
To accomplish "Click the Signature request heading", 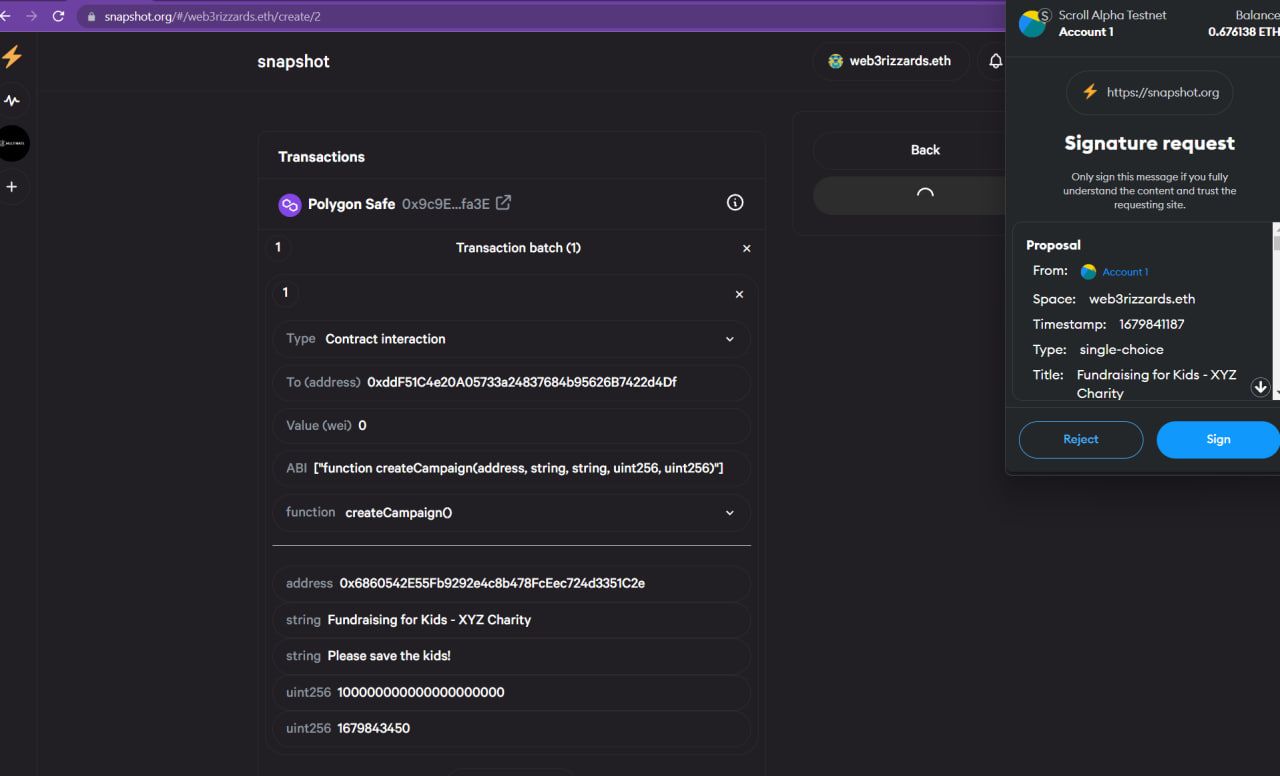I will pos(1150,143).
